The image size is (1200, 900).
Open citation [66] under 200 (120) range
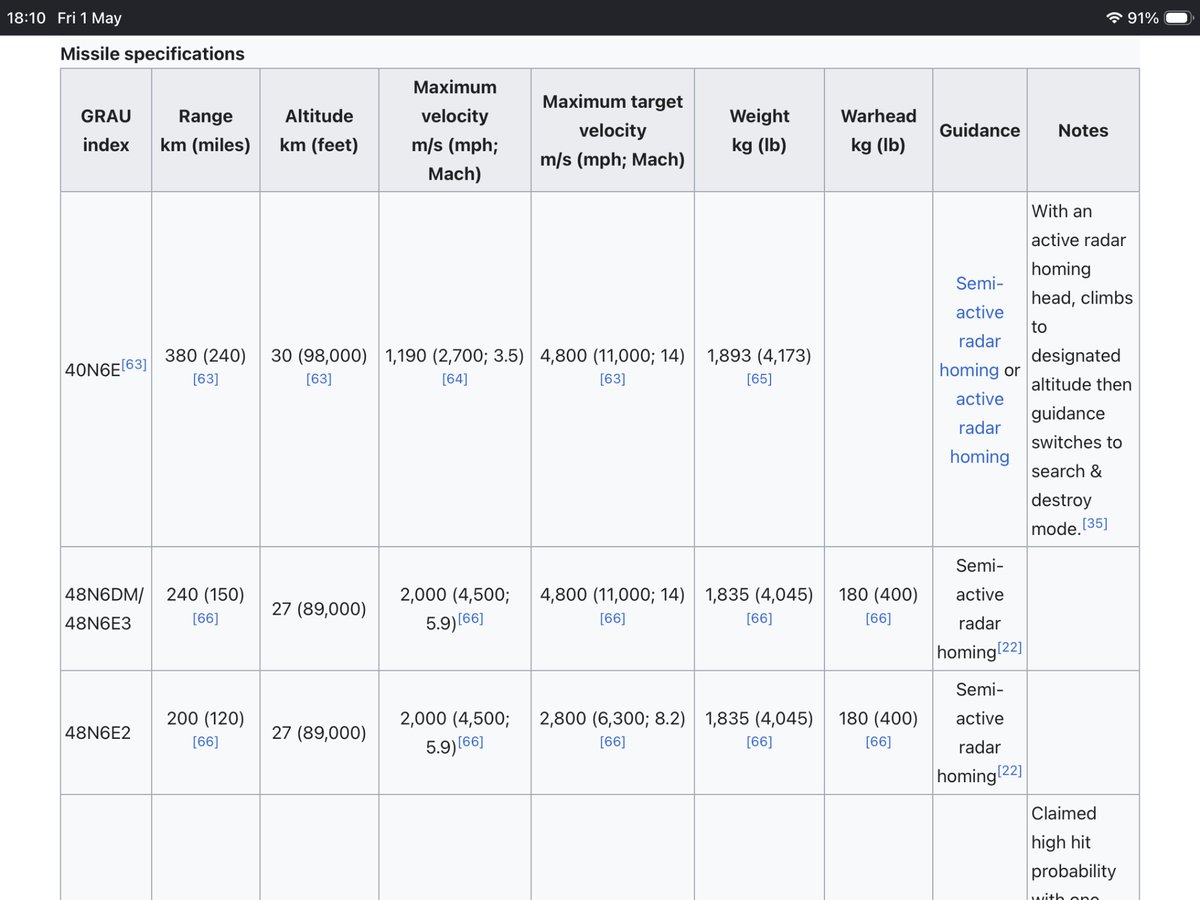tap(205, 741)
